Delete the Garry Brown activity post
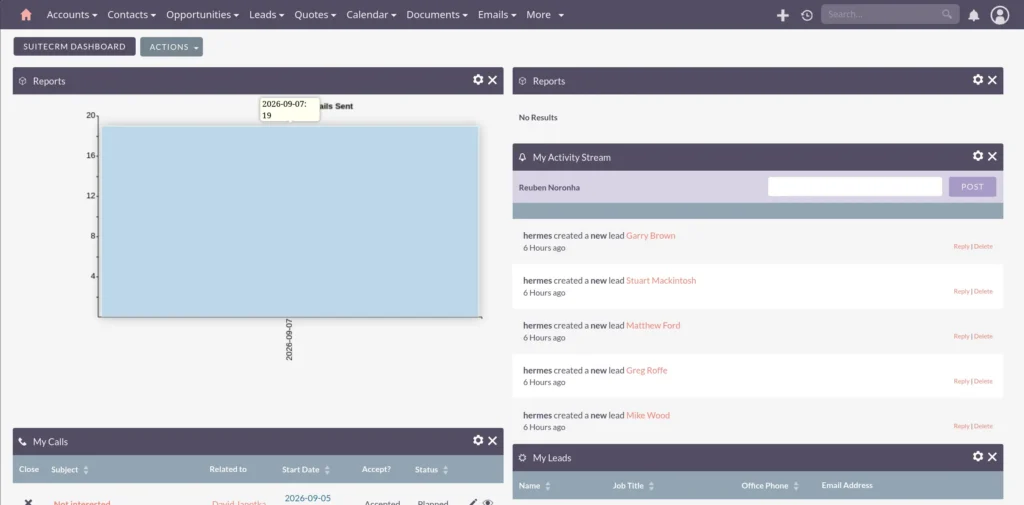The image size is (1024, 505). click(x=983, y=246)
